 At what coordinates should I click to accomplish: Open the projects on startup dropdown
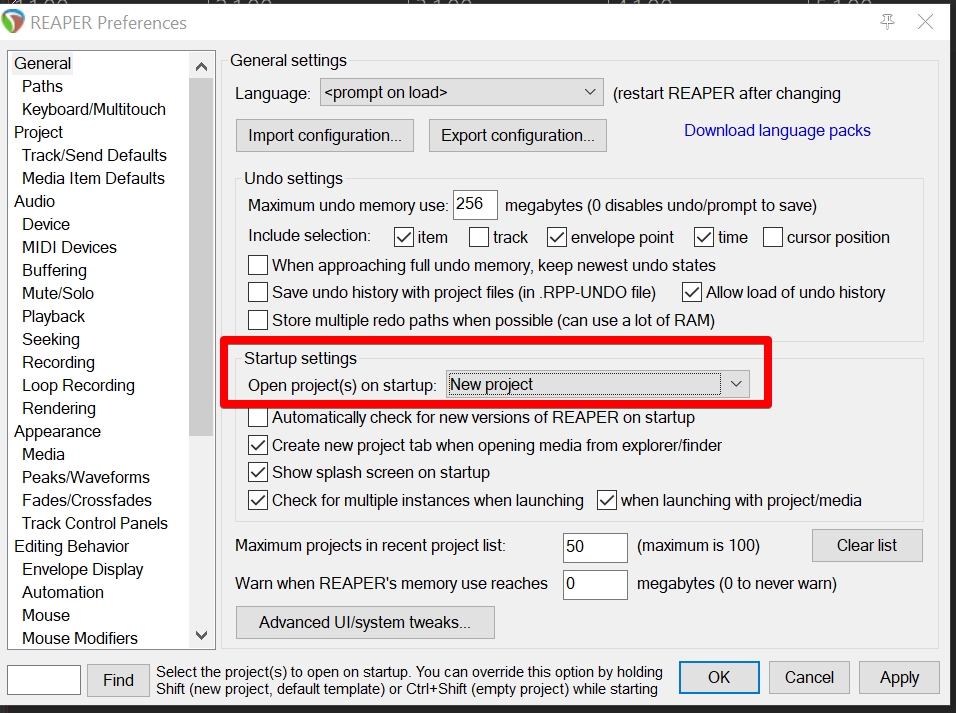tap(598, 384)
